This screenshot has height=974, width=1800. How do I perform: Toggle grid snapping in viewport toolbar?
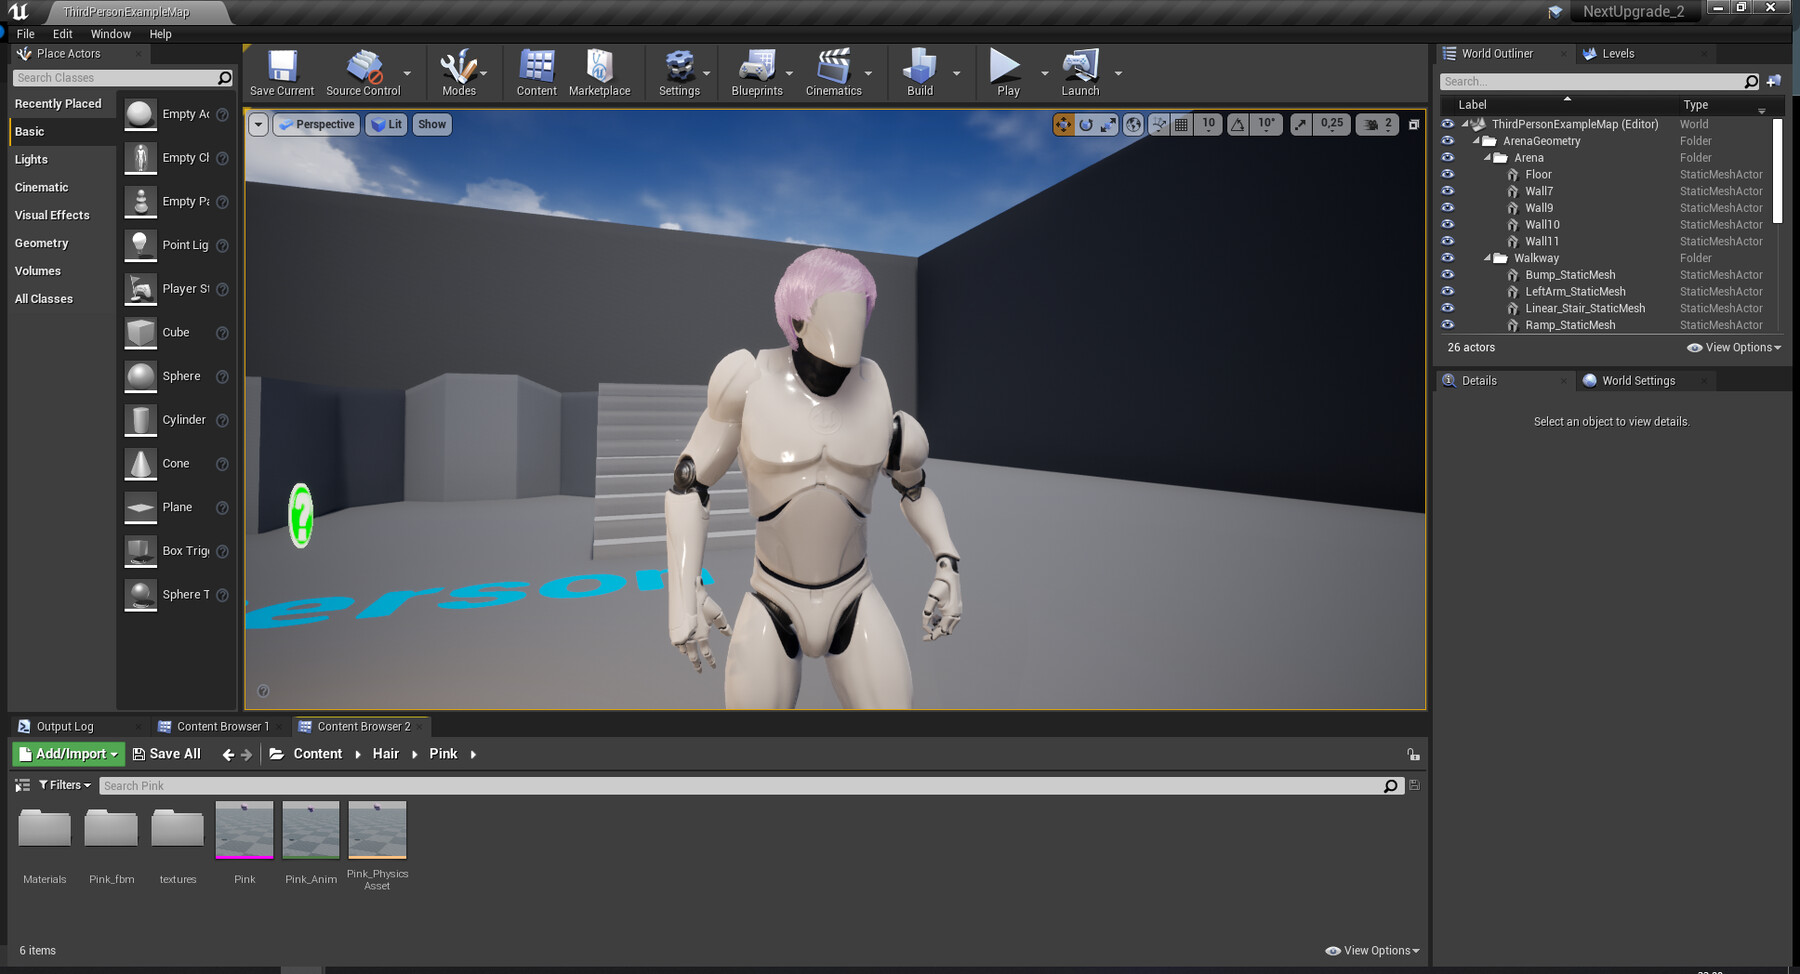click(x=1182, y=124)
